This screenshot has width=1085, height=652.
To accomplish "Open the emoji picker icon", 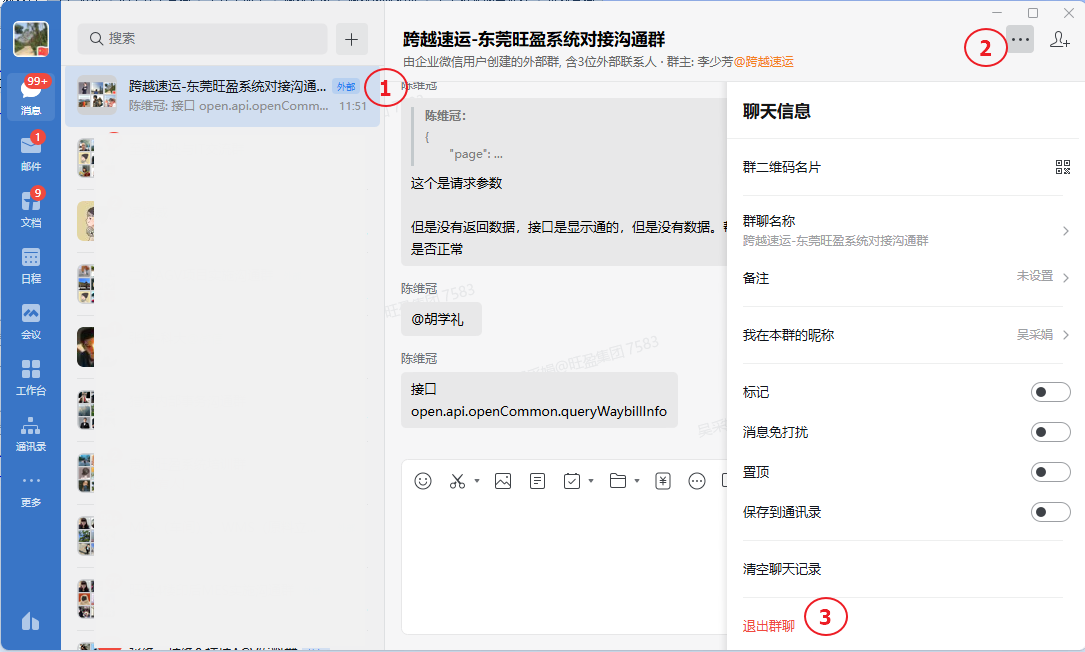I will pyautogui.click(x=423, y=481).
